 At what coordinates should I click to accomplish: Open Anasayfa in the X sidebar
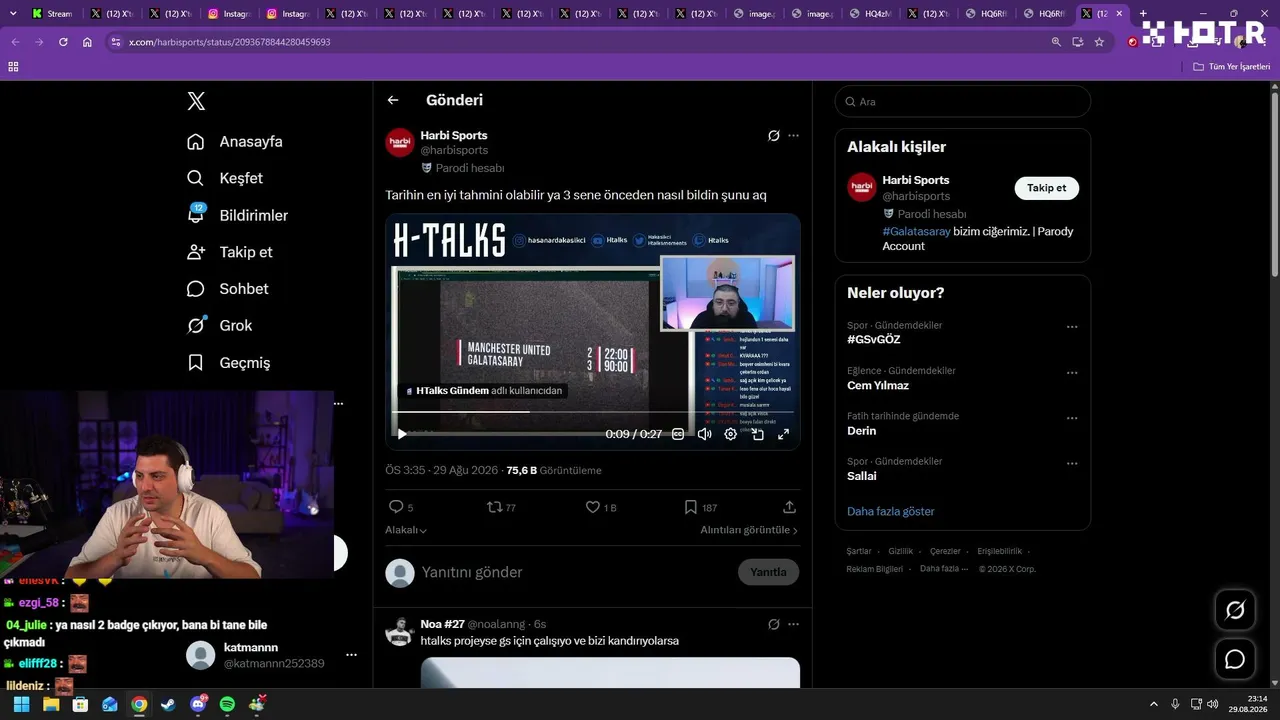point(235,142)
